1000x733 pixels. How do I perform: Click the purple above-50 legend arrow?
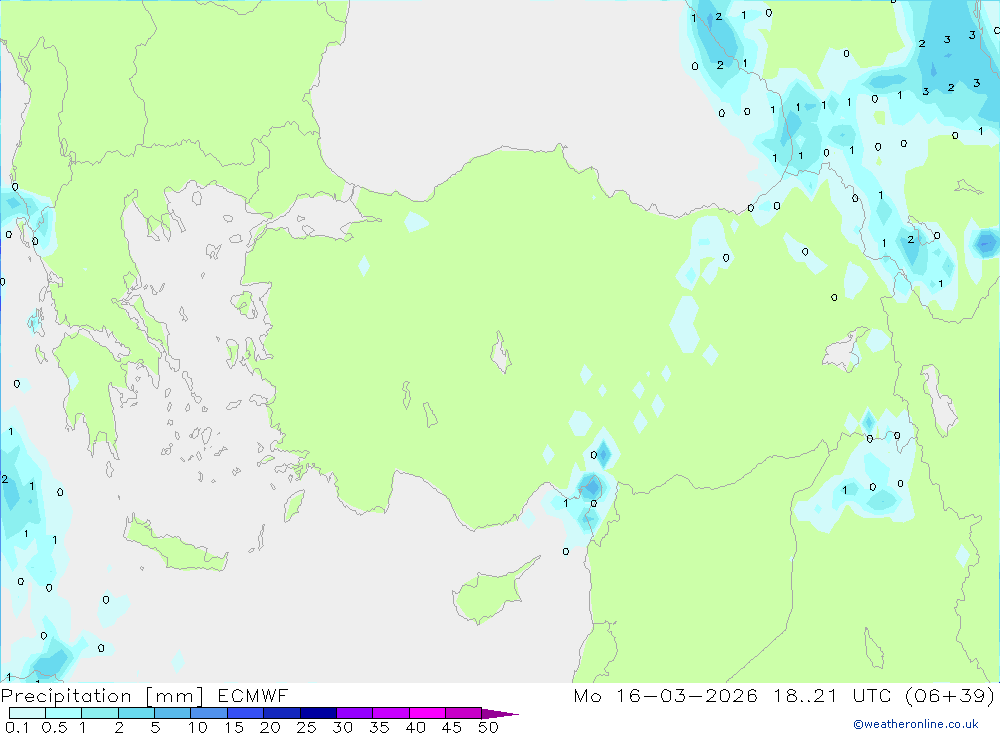[499, 714]
